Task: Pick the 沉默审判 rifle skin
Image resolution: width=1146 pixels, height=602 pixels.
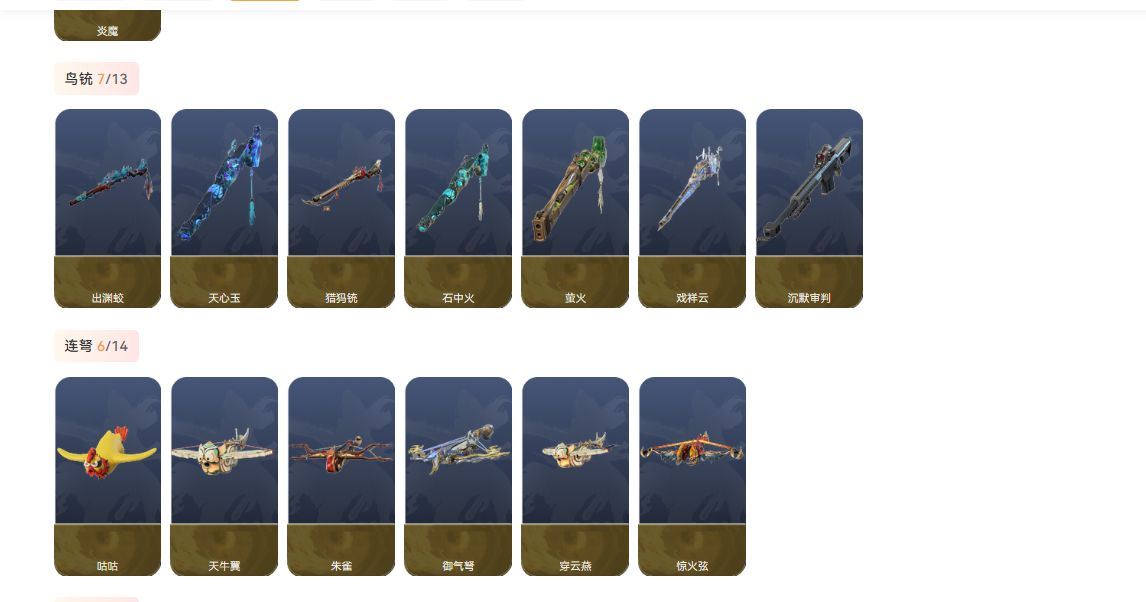Action: click(x=809, y=208)
